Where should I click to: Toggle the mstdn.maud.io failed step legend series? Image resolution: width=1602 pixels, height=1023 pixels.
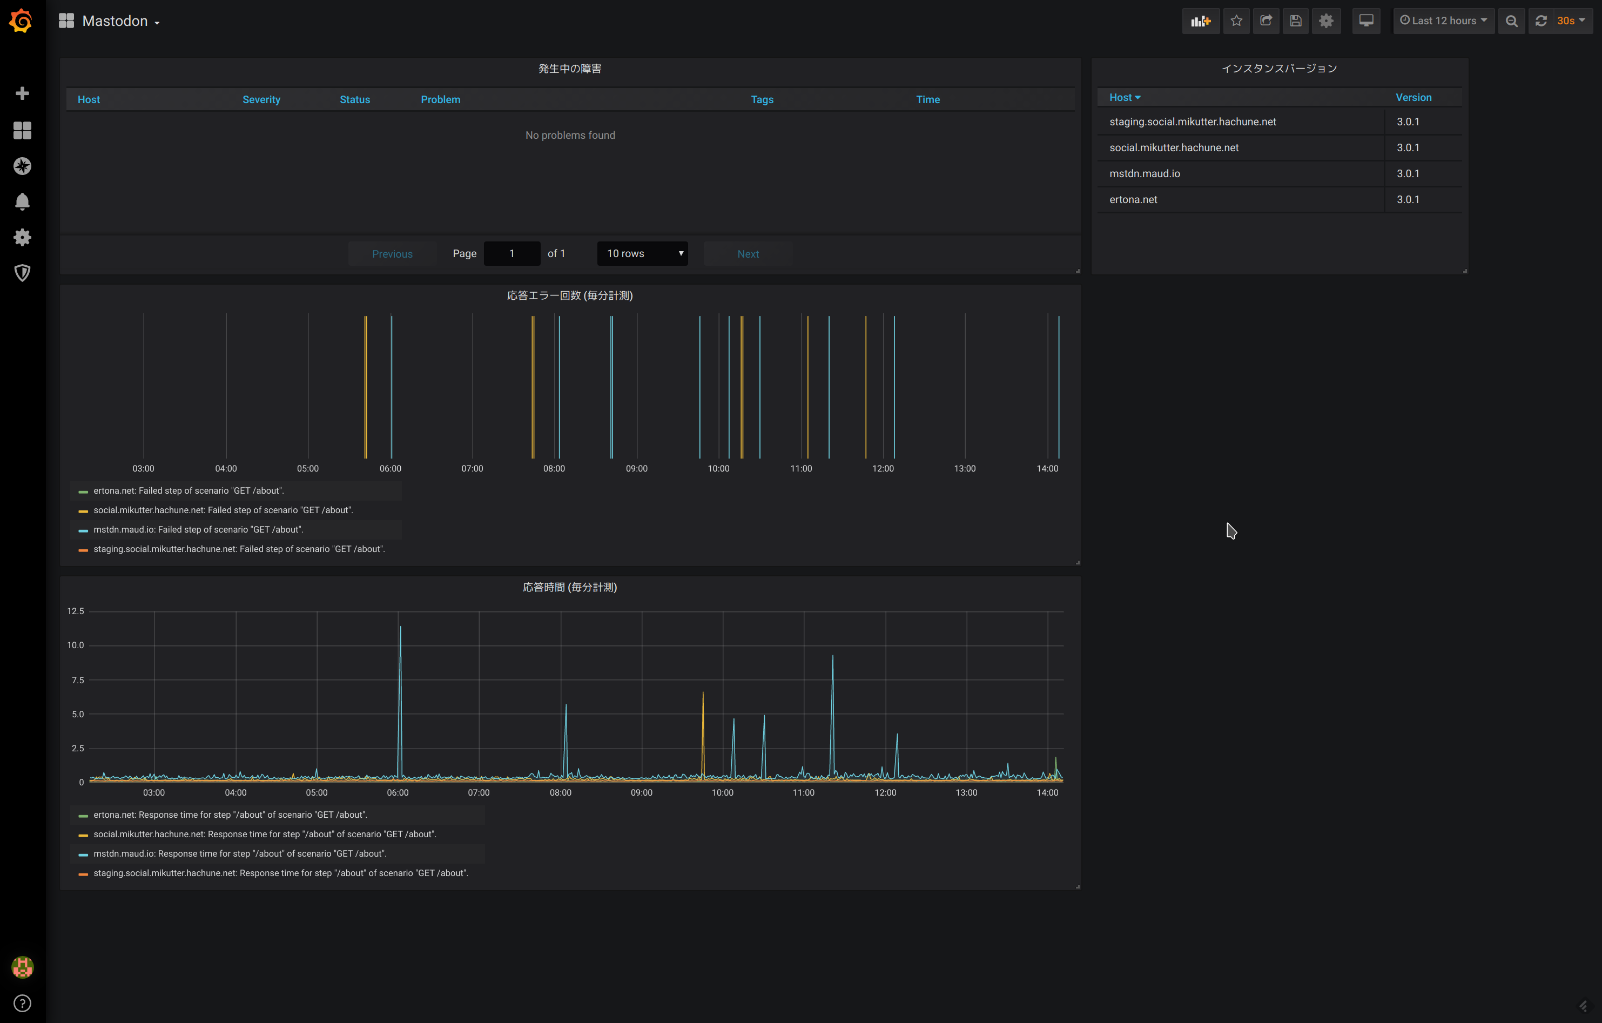click(198, 530)
